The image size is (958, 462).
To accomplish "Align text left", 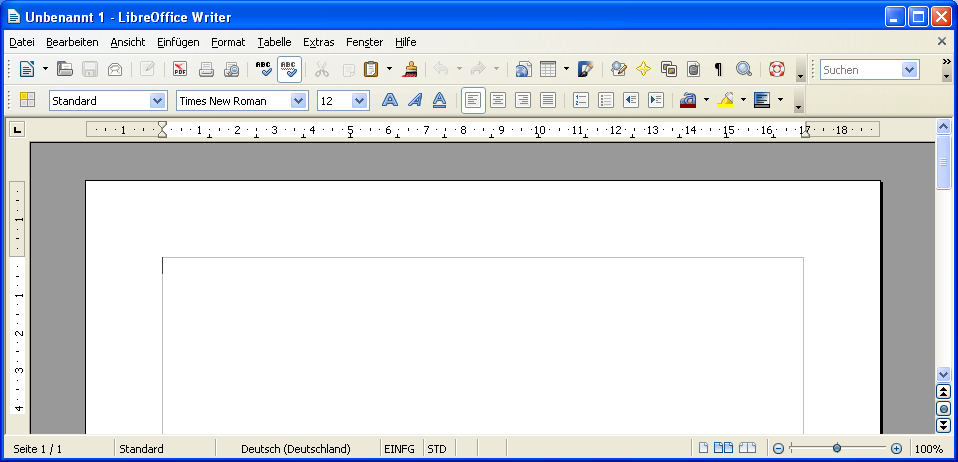I will [474, 100].
